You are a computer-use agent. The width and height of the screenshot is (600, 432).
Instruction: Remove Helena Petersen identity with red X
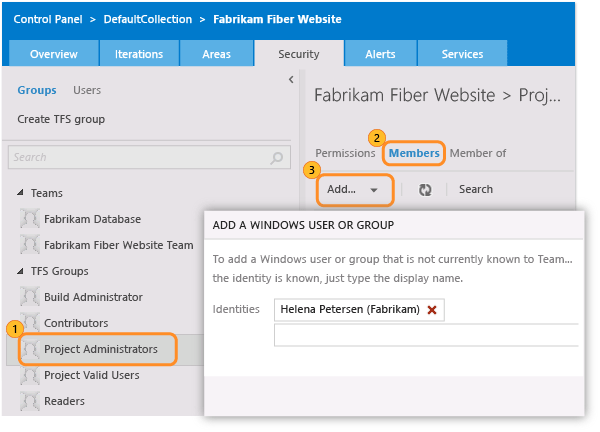432,310
